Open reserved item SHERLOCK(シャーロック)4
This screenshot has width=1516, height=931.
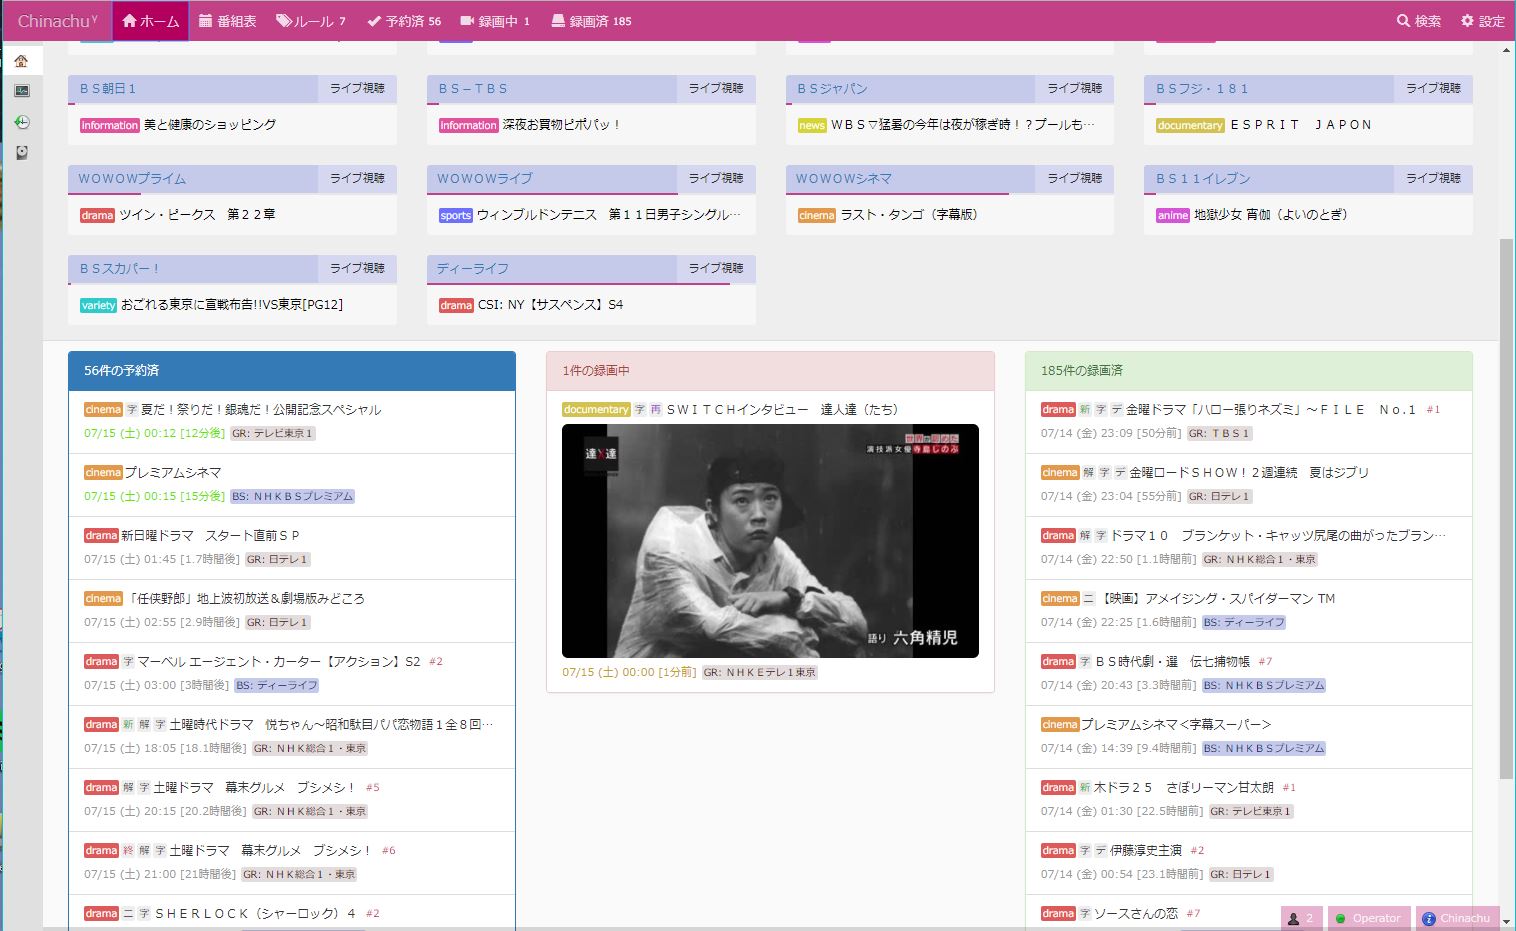pyautogui.click(x=292, y=913)
